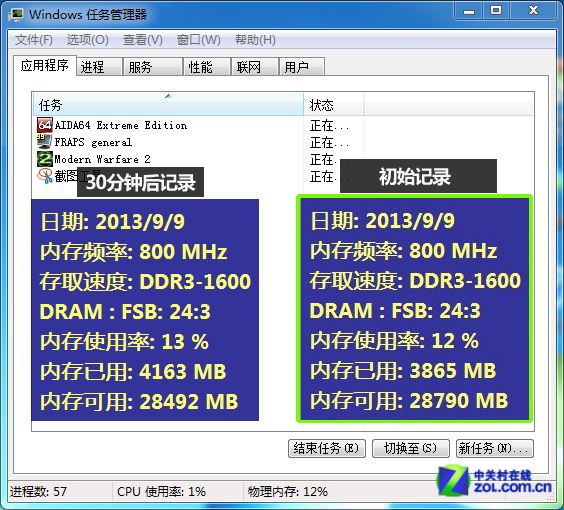Click the 物理内存: 12% status entry
This screenshot has height=510, width=564.
tap(288, 491)
